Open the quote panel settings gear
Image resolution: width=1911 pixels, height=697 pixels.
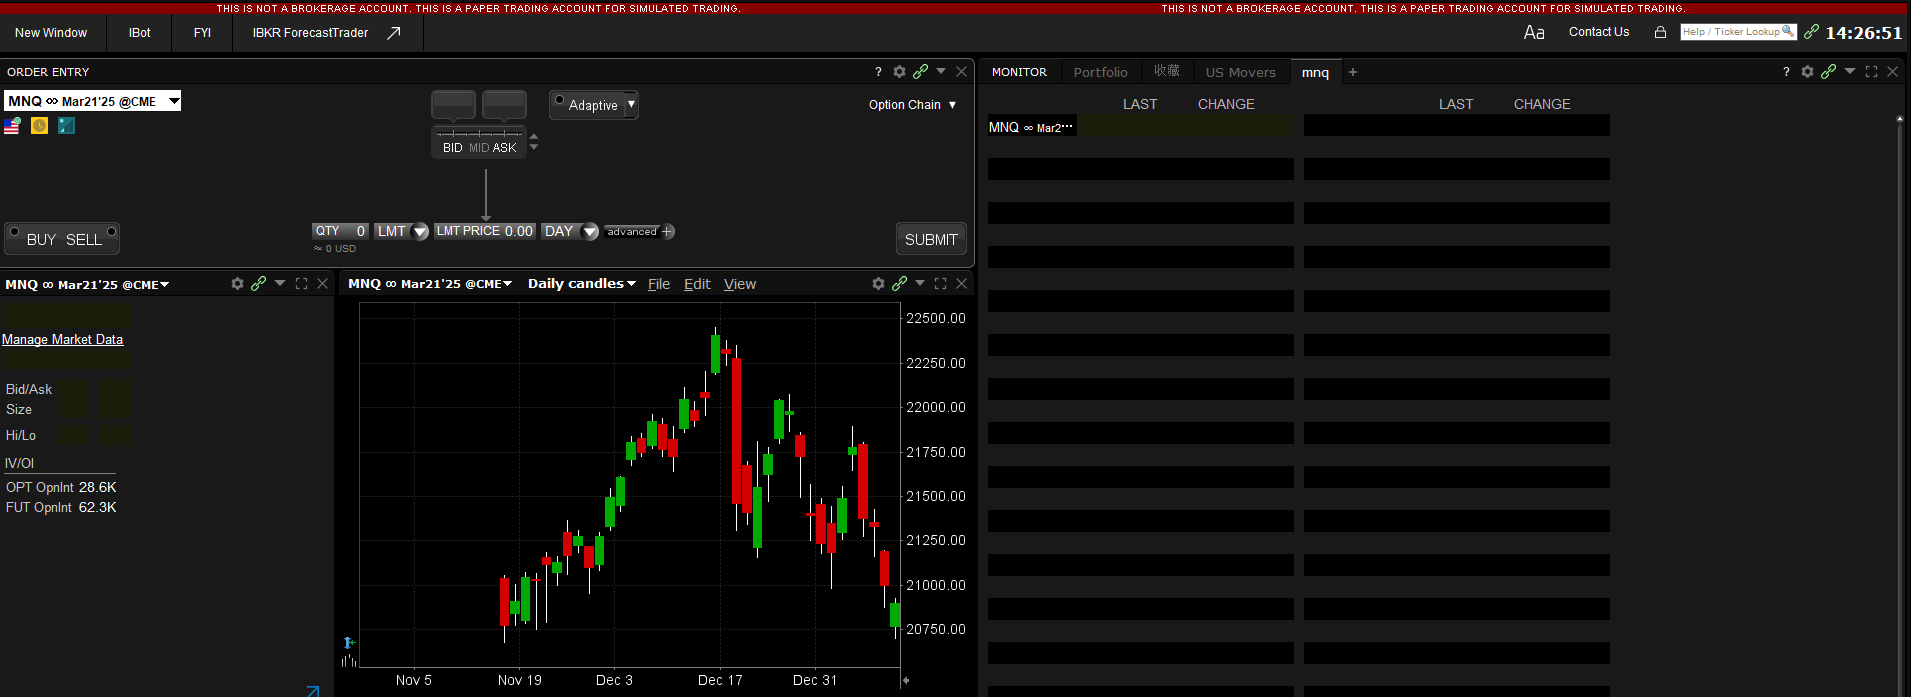click(237, 284)
